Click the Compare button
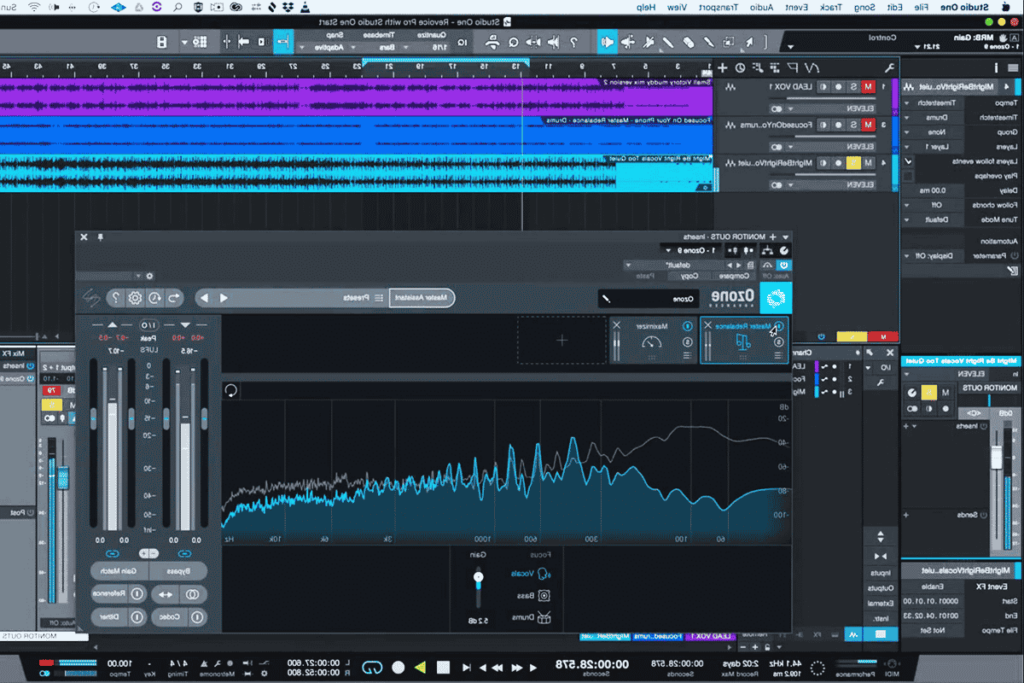Screen dimensions: 1024x683 734,276
